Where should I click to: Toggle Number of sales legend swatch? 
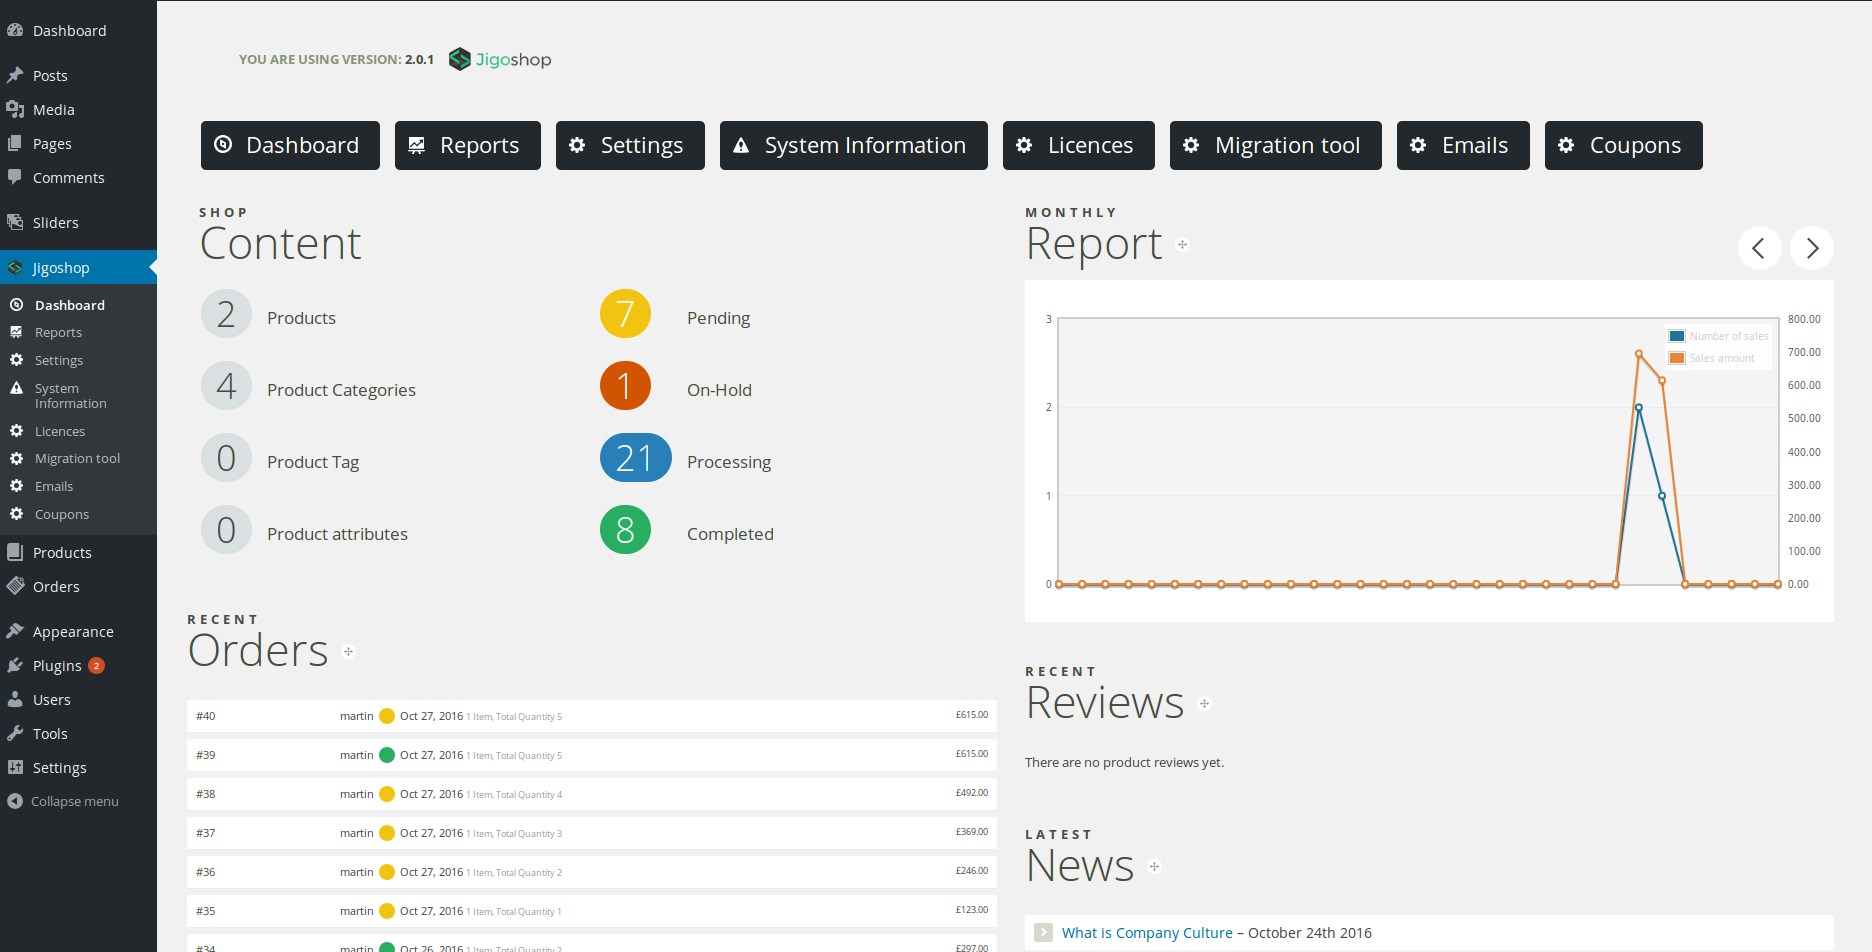pyautogui.click(x=1677, y=336)
